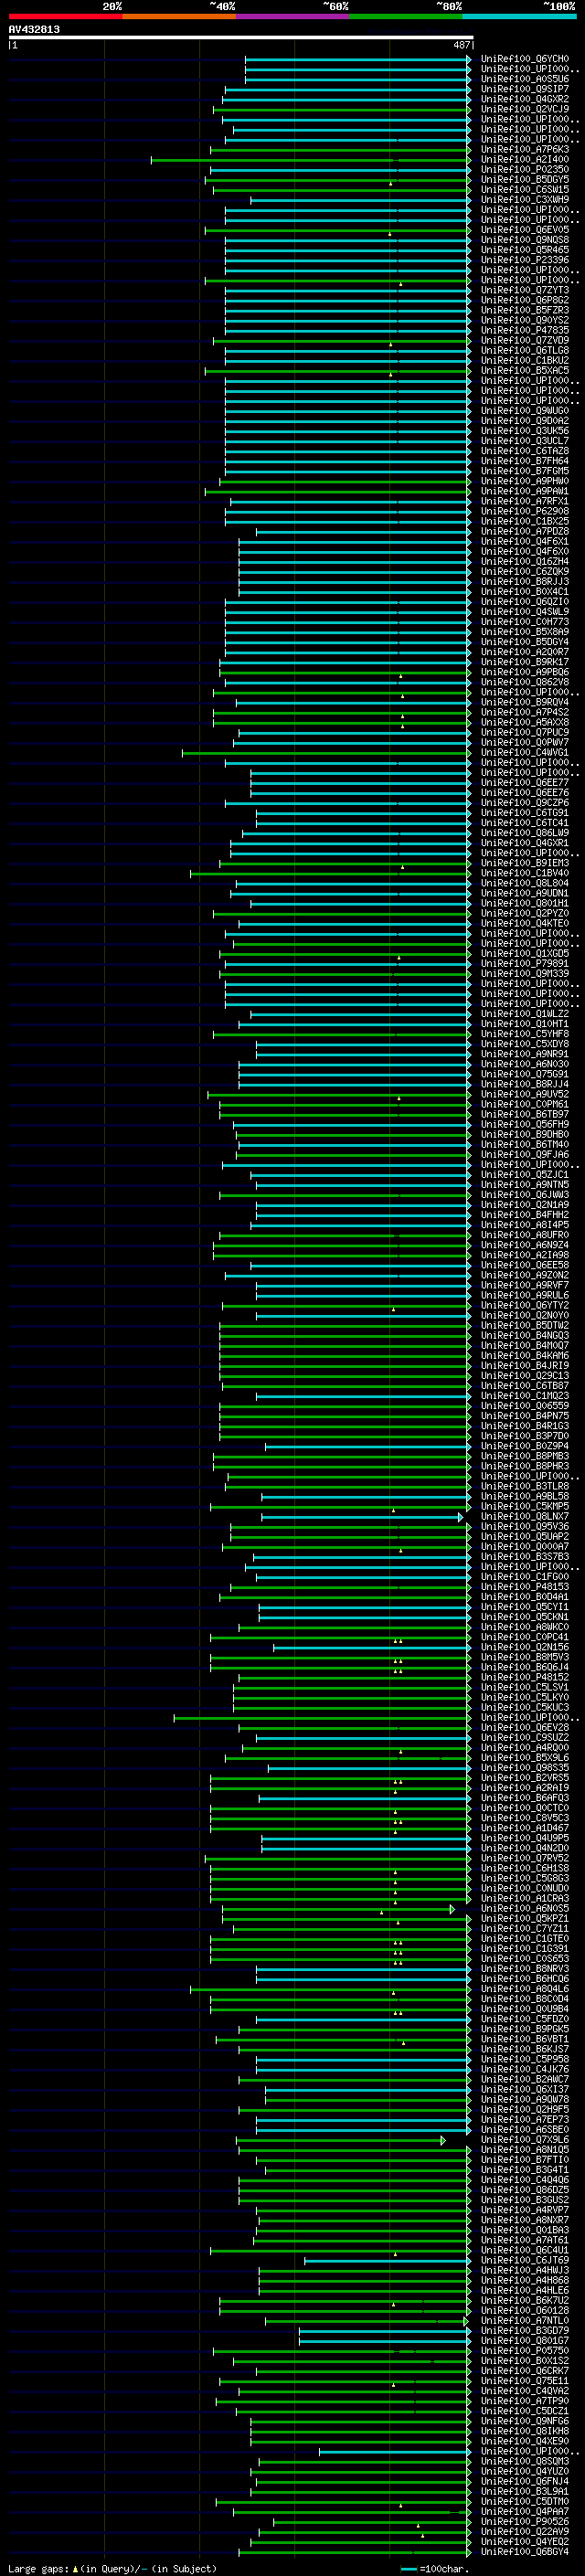Click the alignment bar of UniRef100_Q6YCH0
This screenshot has width=585, height=2576.
click(358, 59)
